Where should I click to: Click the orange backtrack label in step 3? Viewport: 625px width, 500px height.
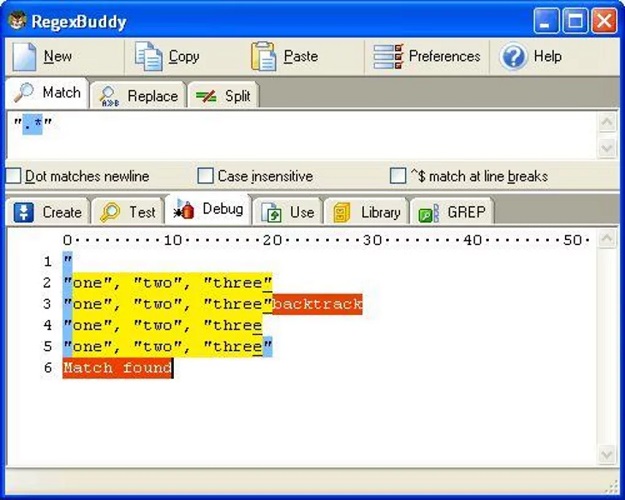[x=317, y=304]
